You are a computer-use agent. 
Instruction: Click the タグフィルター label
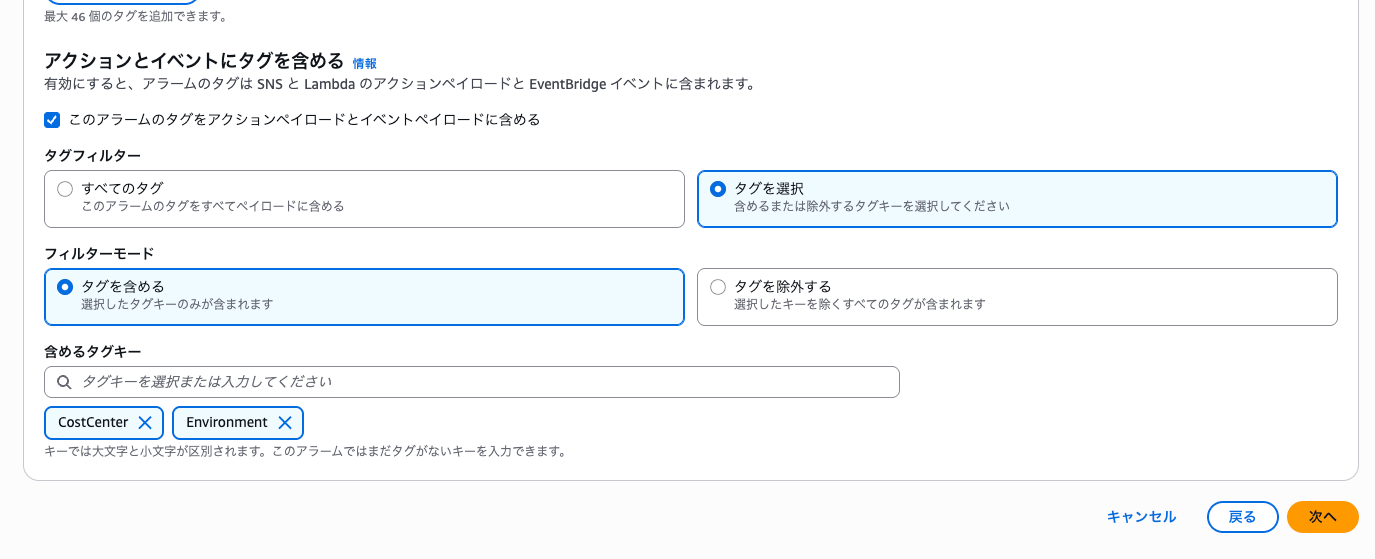pos(92,156)
